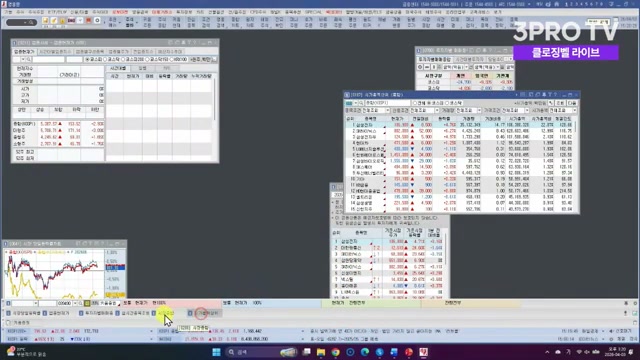This screenshot has height=360, width=640.
Task: Click magnifier icon next to stock code field
Action: point(80,303)
